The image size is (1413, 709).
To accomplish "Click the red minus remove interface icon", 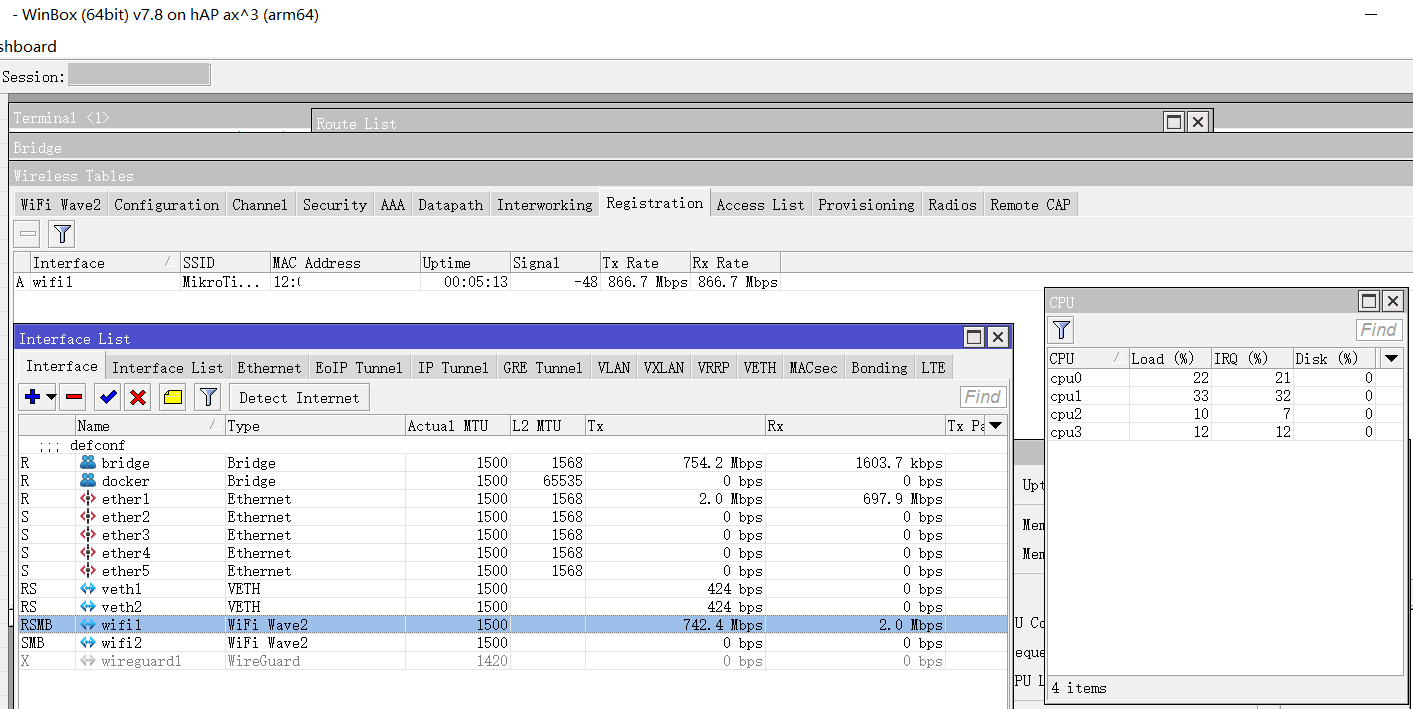I will coord(73,397).
